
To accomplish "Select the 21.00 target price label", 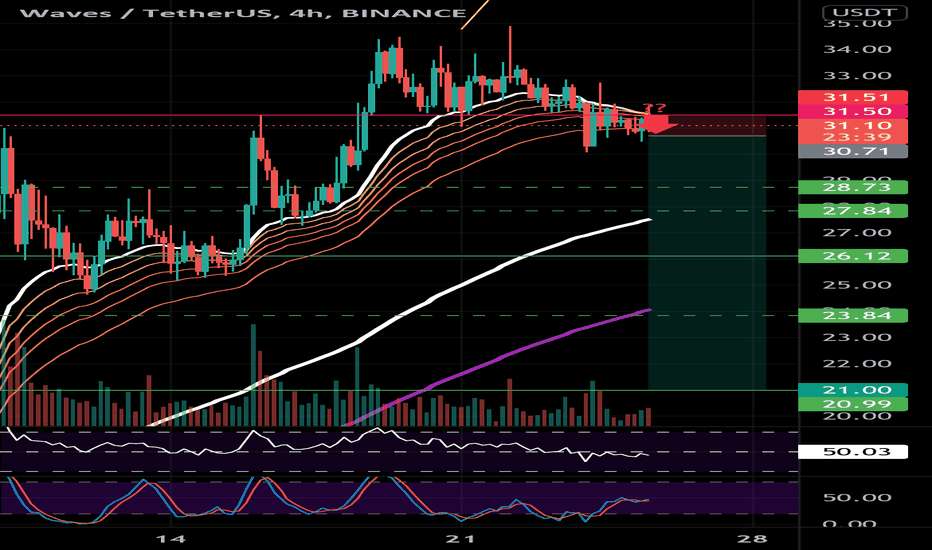I will 853,390.
